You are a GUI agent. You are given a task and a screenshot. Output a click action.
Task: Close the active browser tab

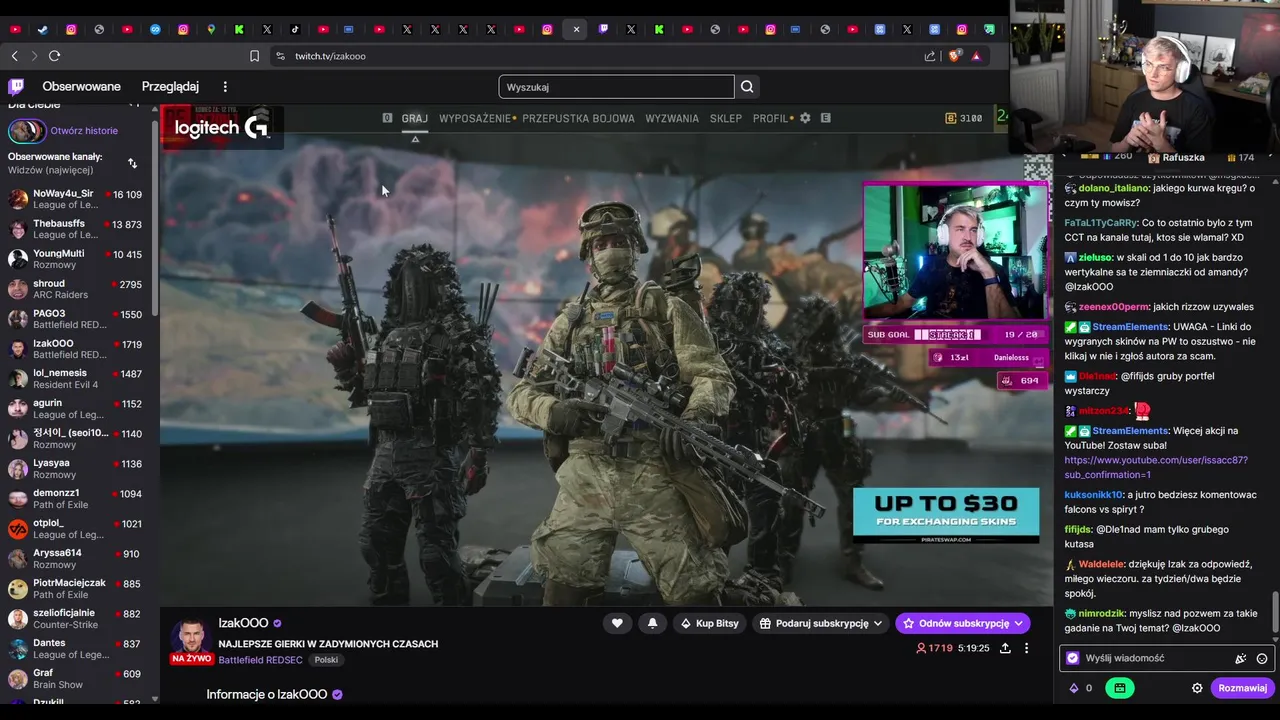pos(576,30)
